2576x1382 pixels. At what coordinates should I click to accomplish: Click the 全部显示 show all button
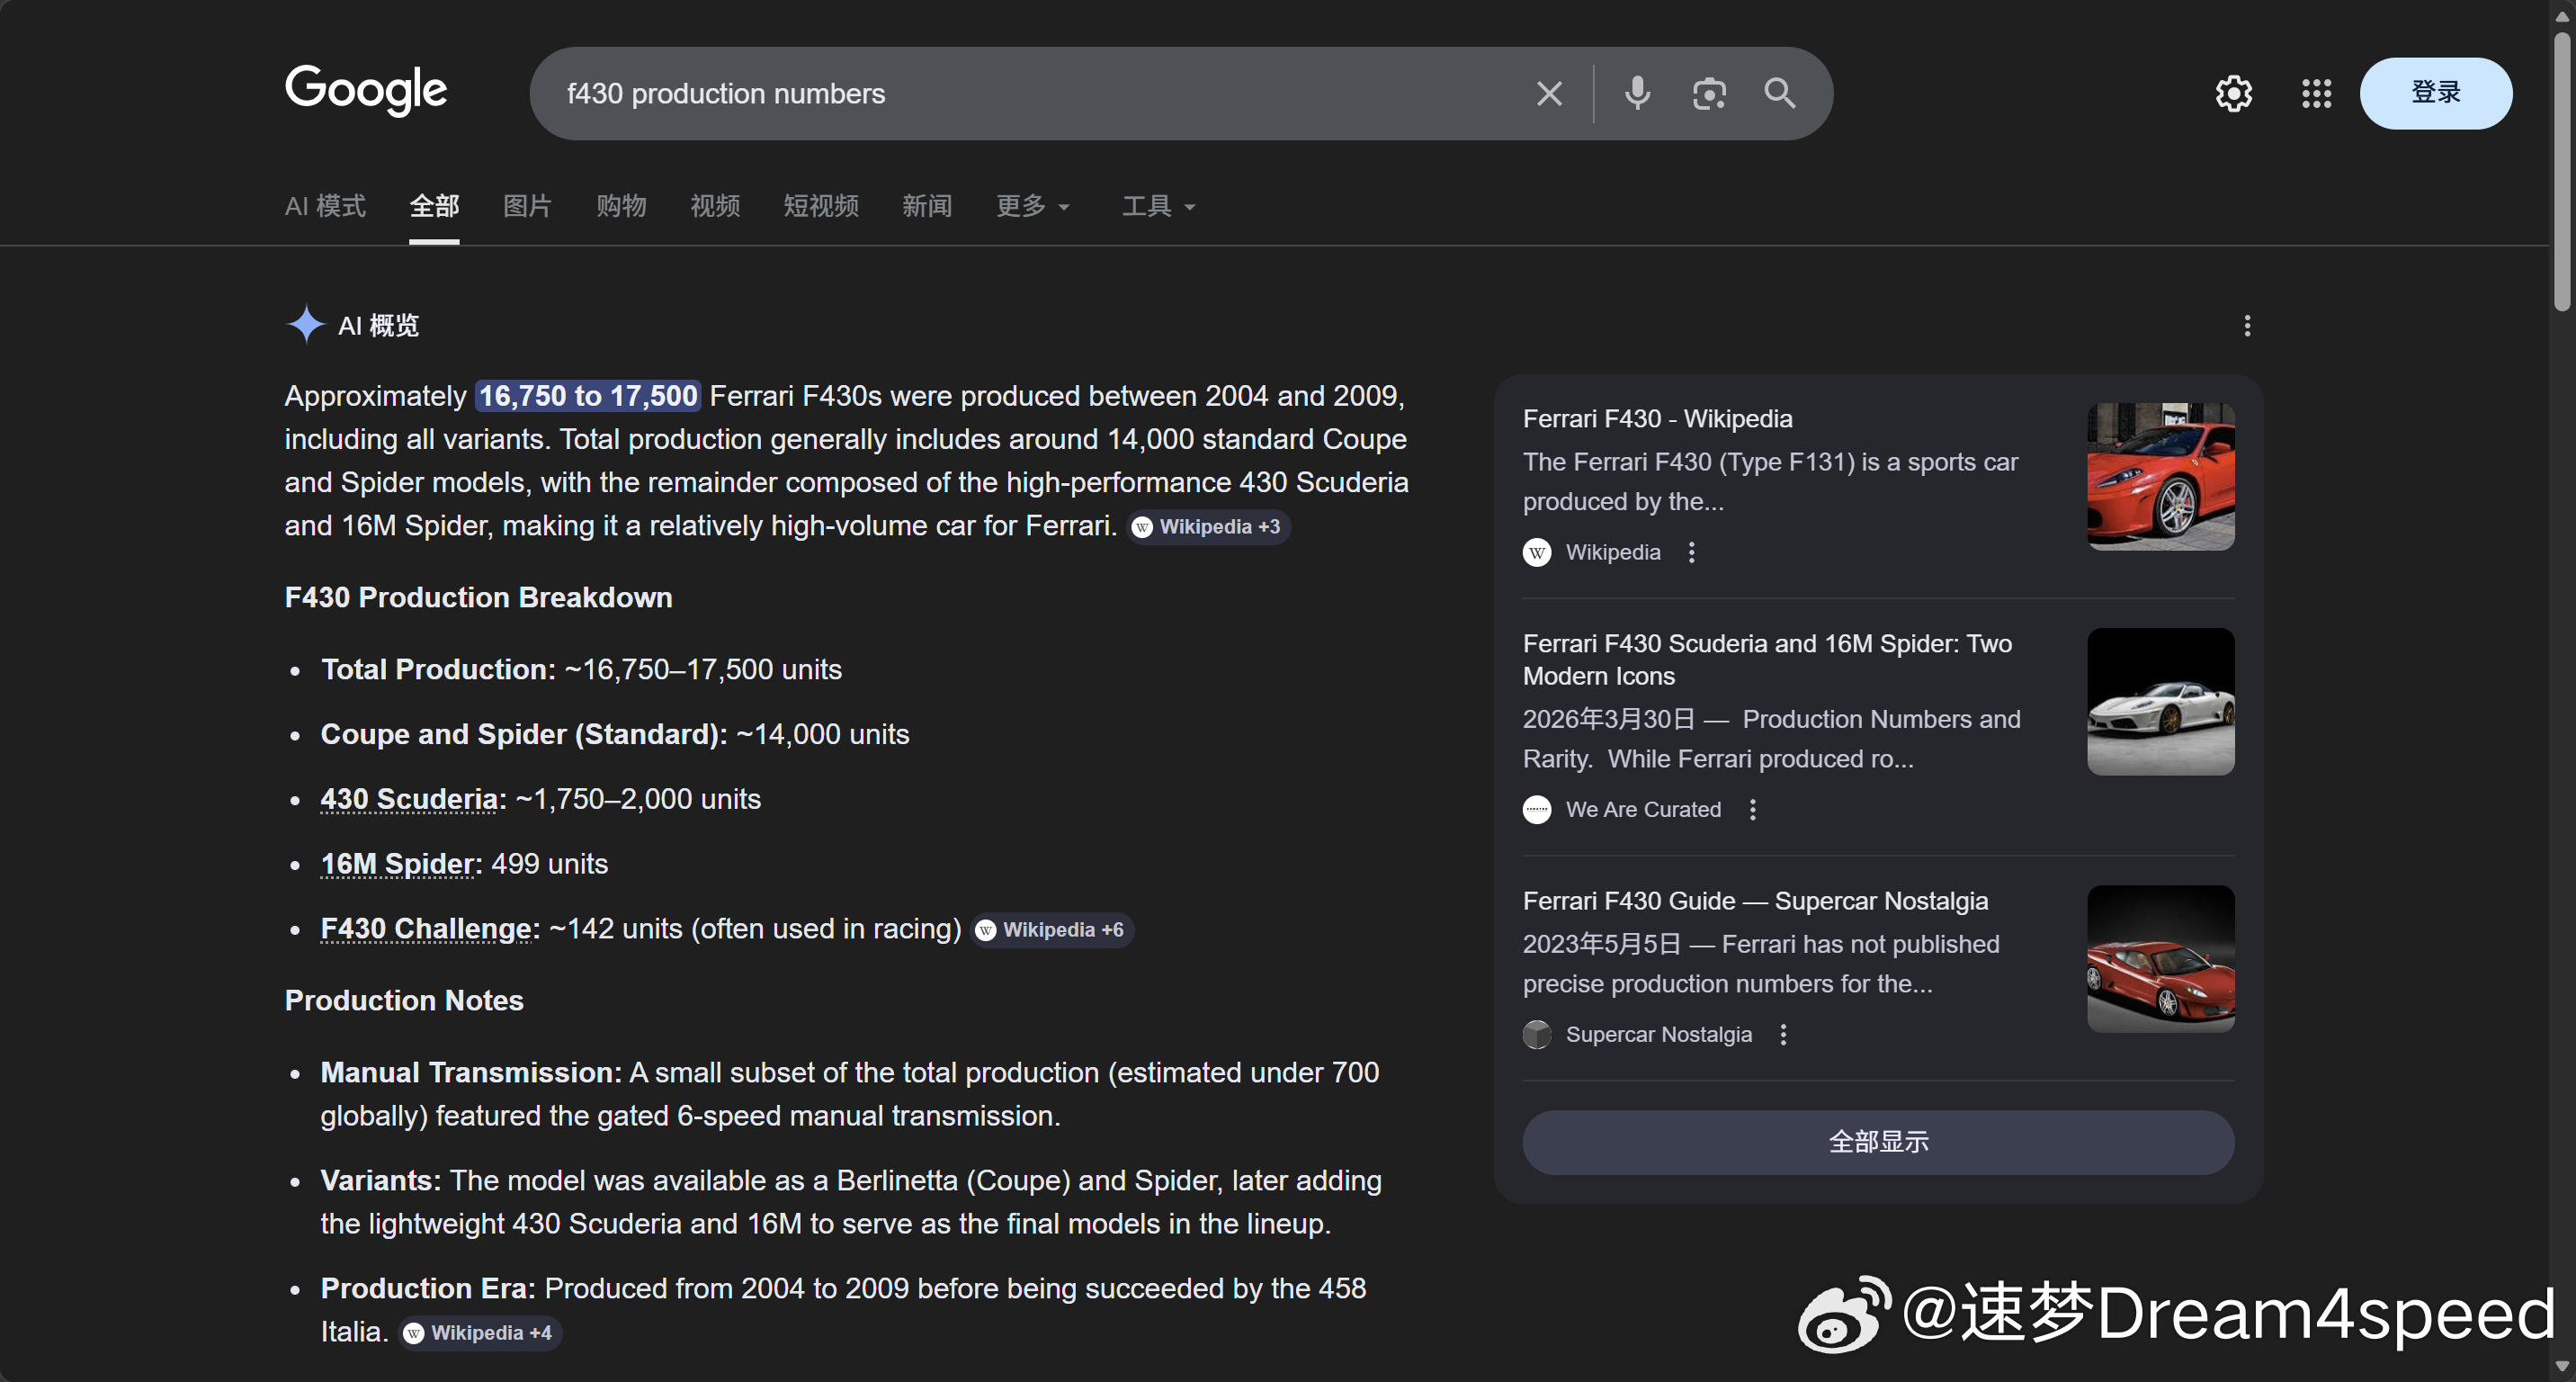[x=1877, y=1142]
